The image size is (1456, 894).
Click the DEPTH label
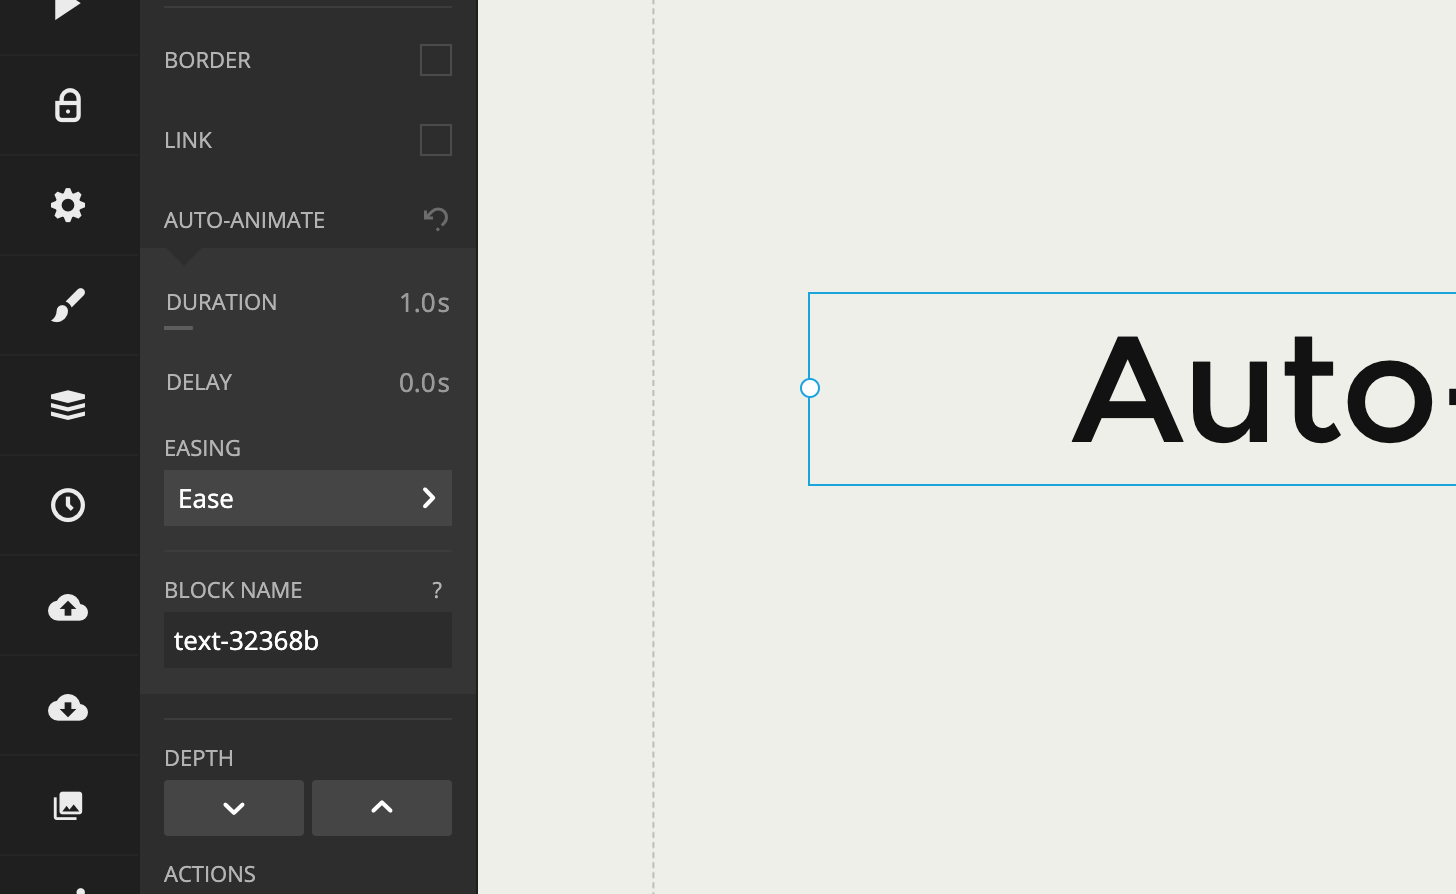[198, 758]
